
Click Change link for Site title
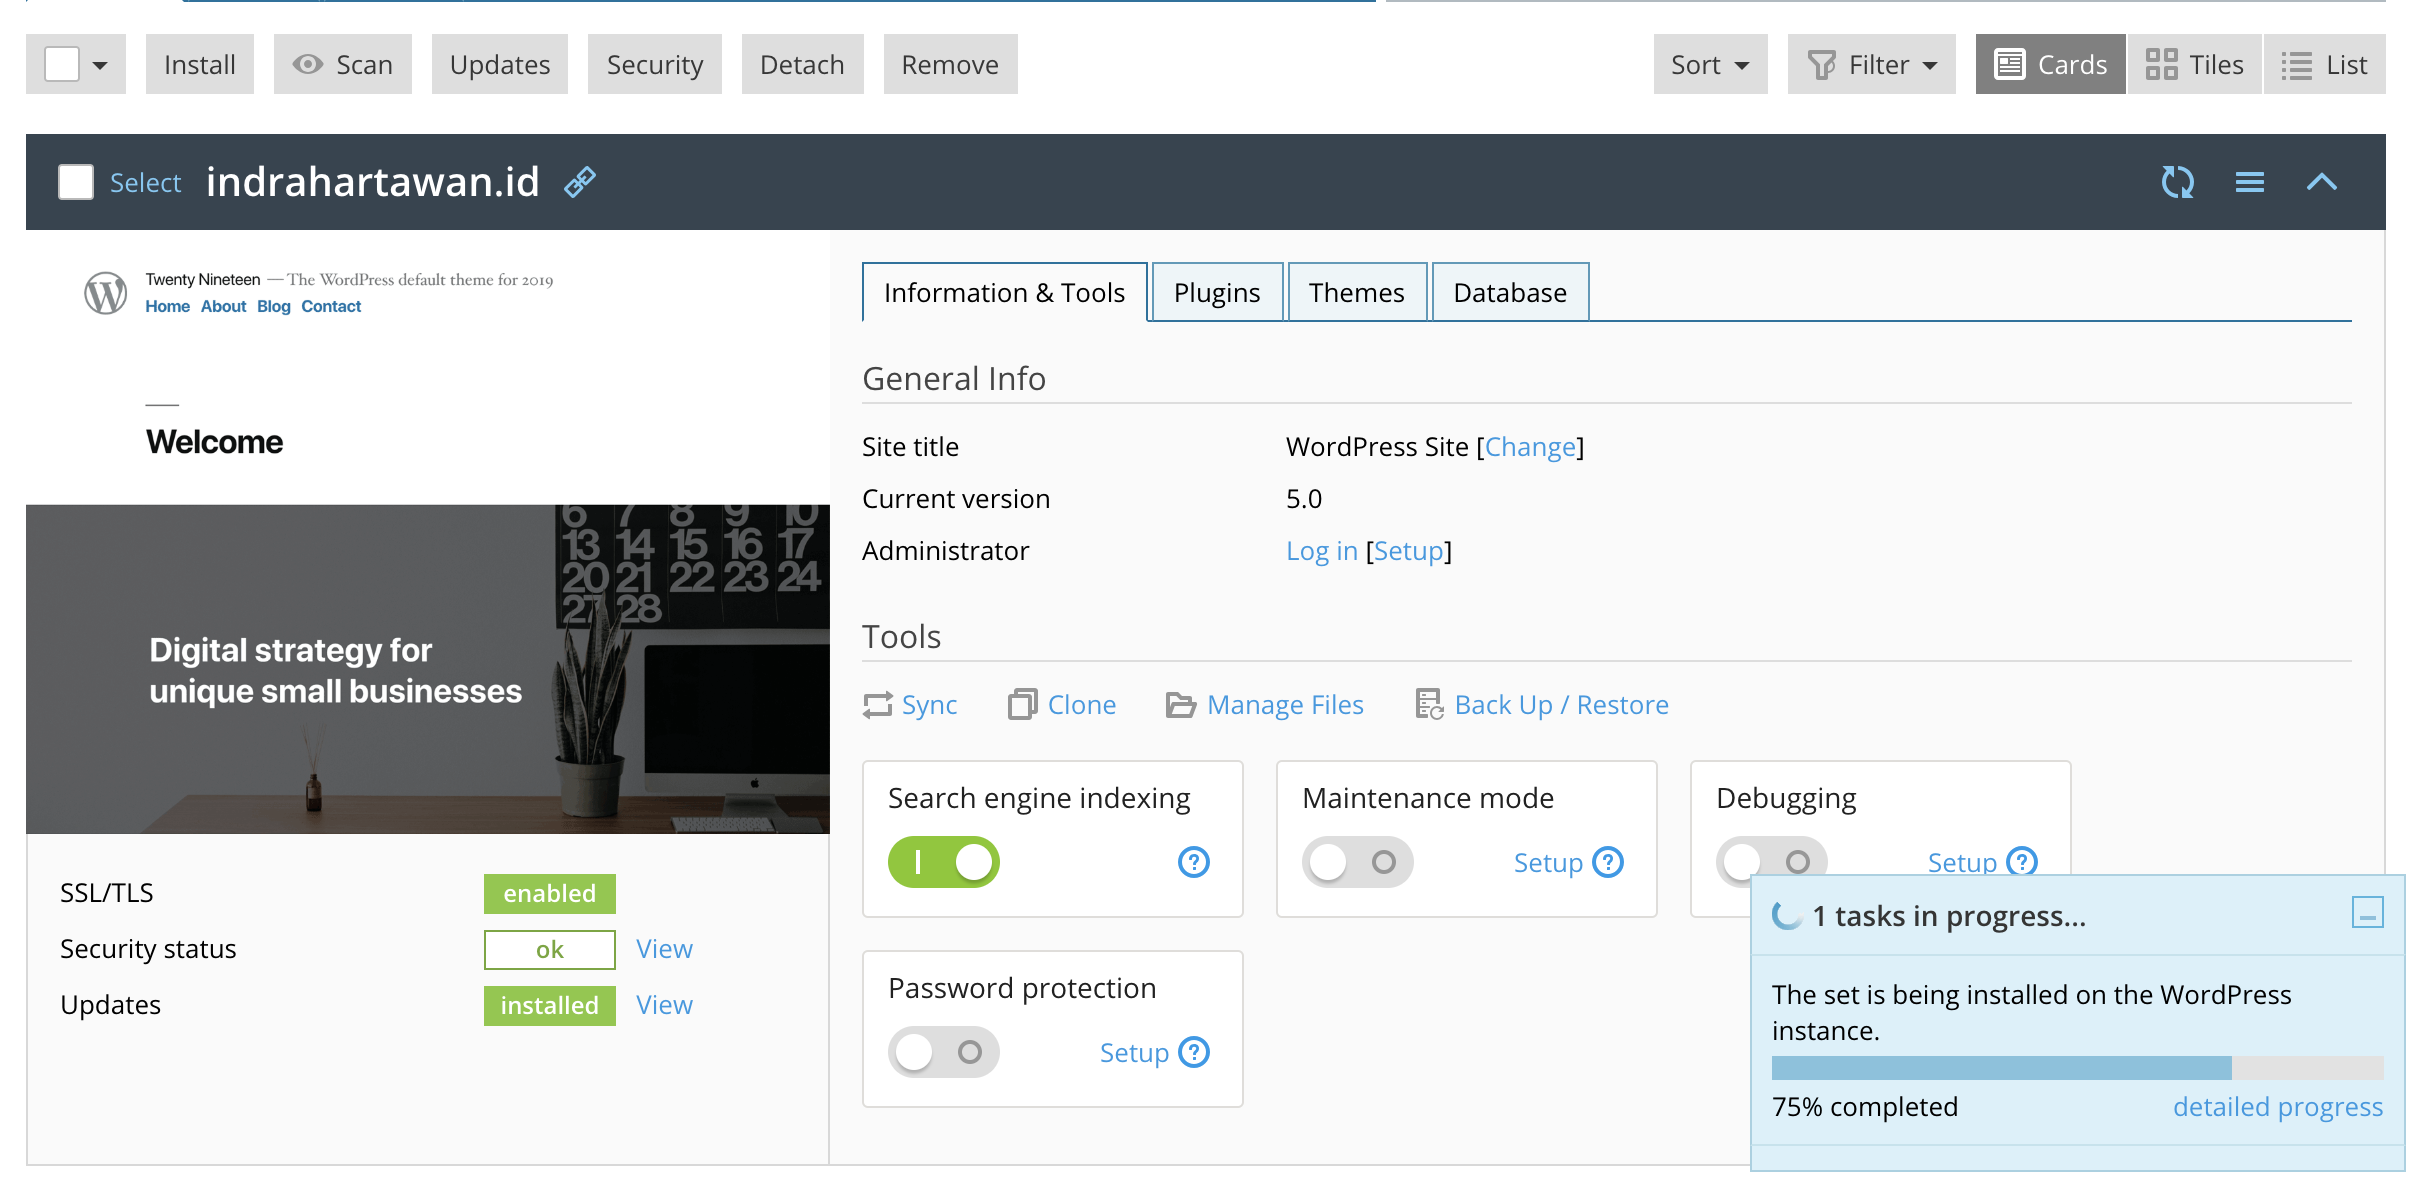pos(1530,447)
